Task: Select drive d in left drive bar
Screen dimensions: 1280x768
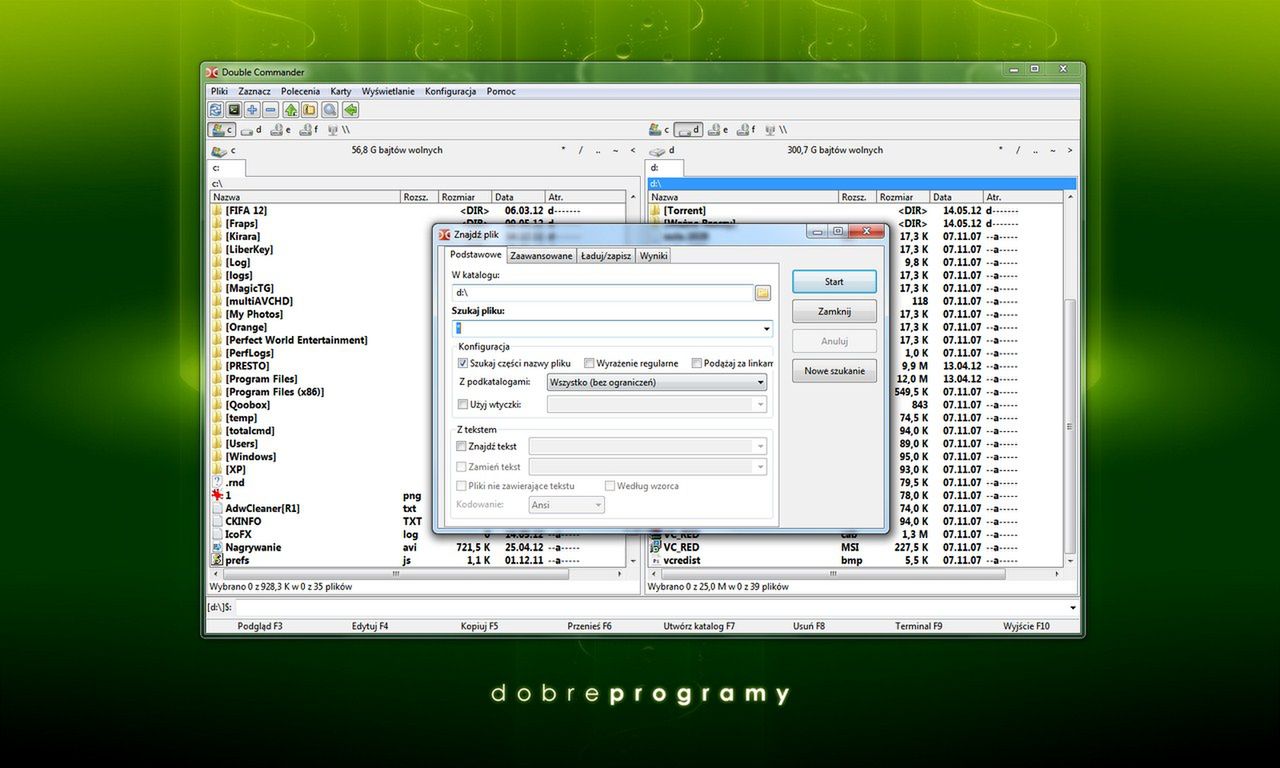Action: 251,130
